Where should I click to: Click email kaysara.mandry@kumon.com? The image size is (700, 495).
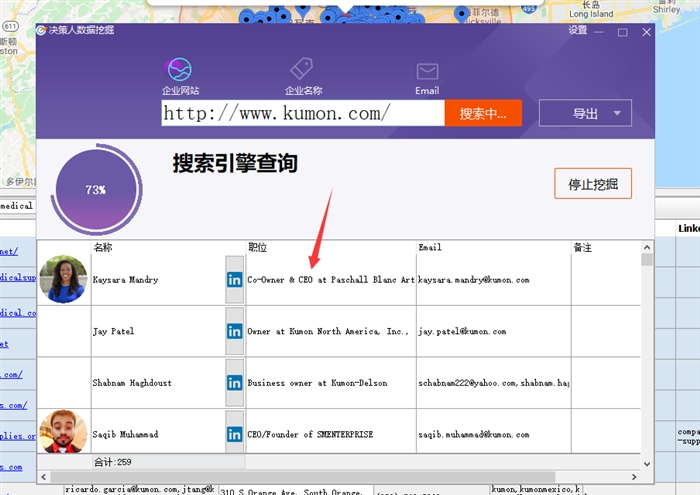(x=474, y=280)
